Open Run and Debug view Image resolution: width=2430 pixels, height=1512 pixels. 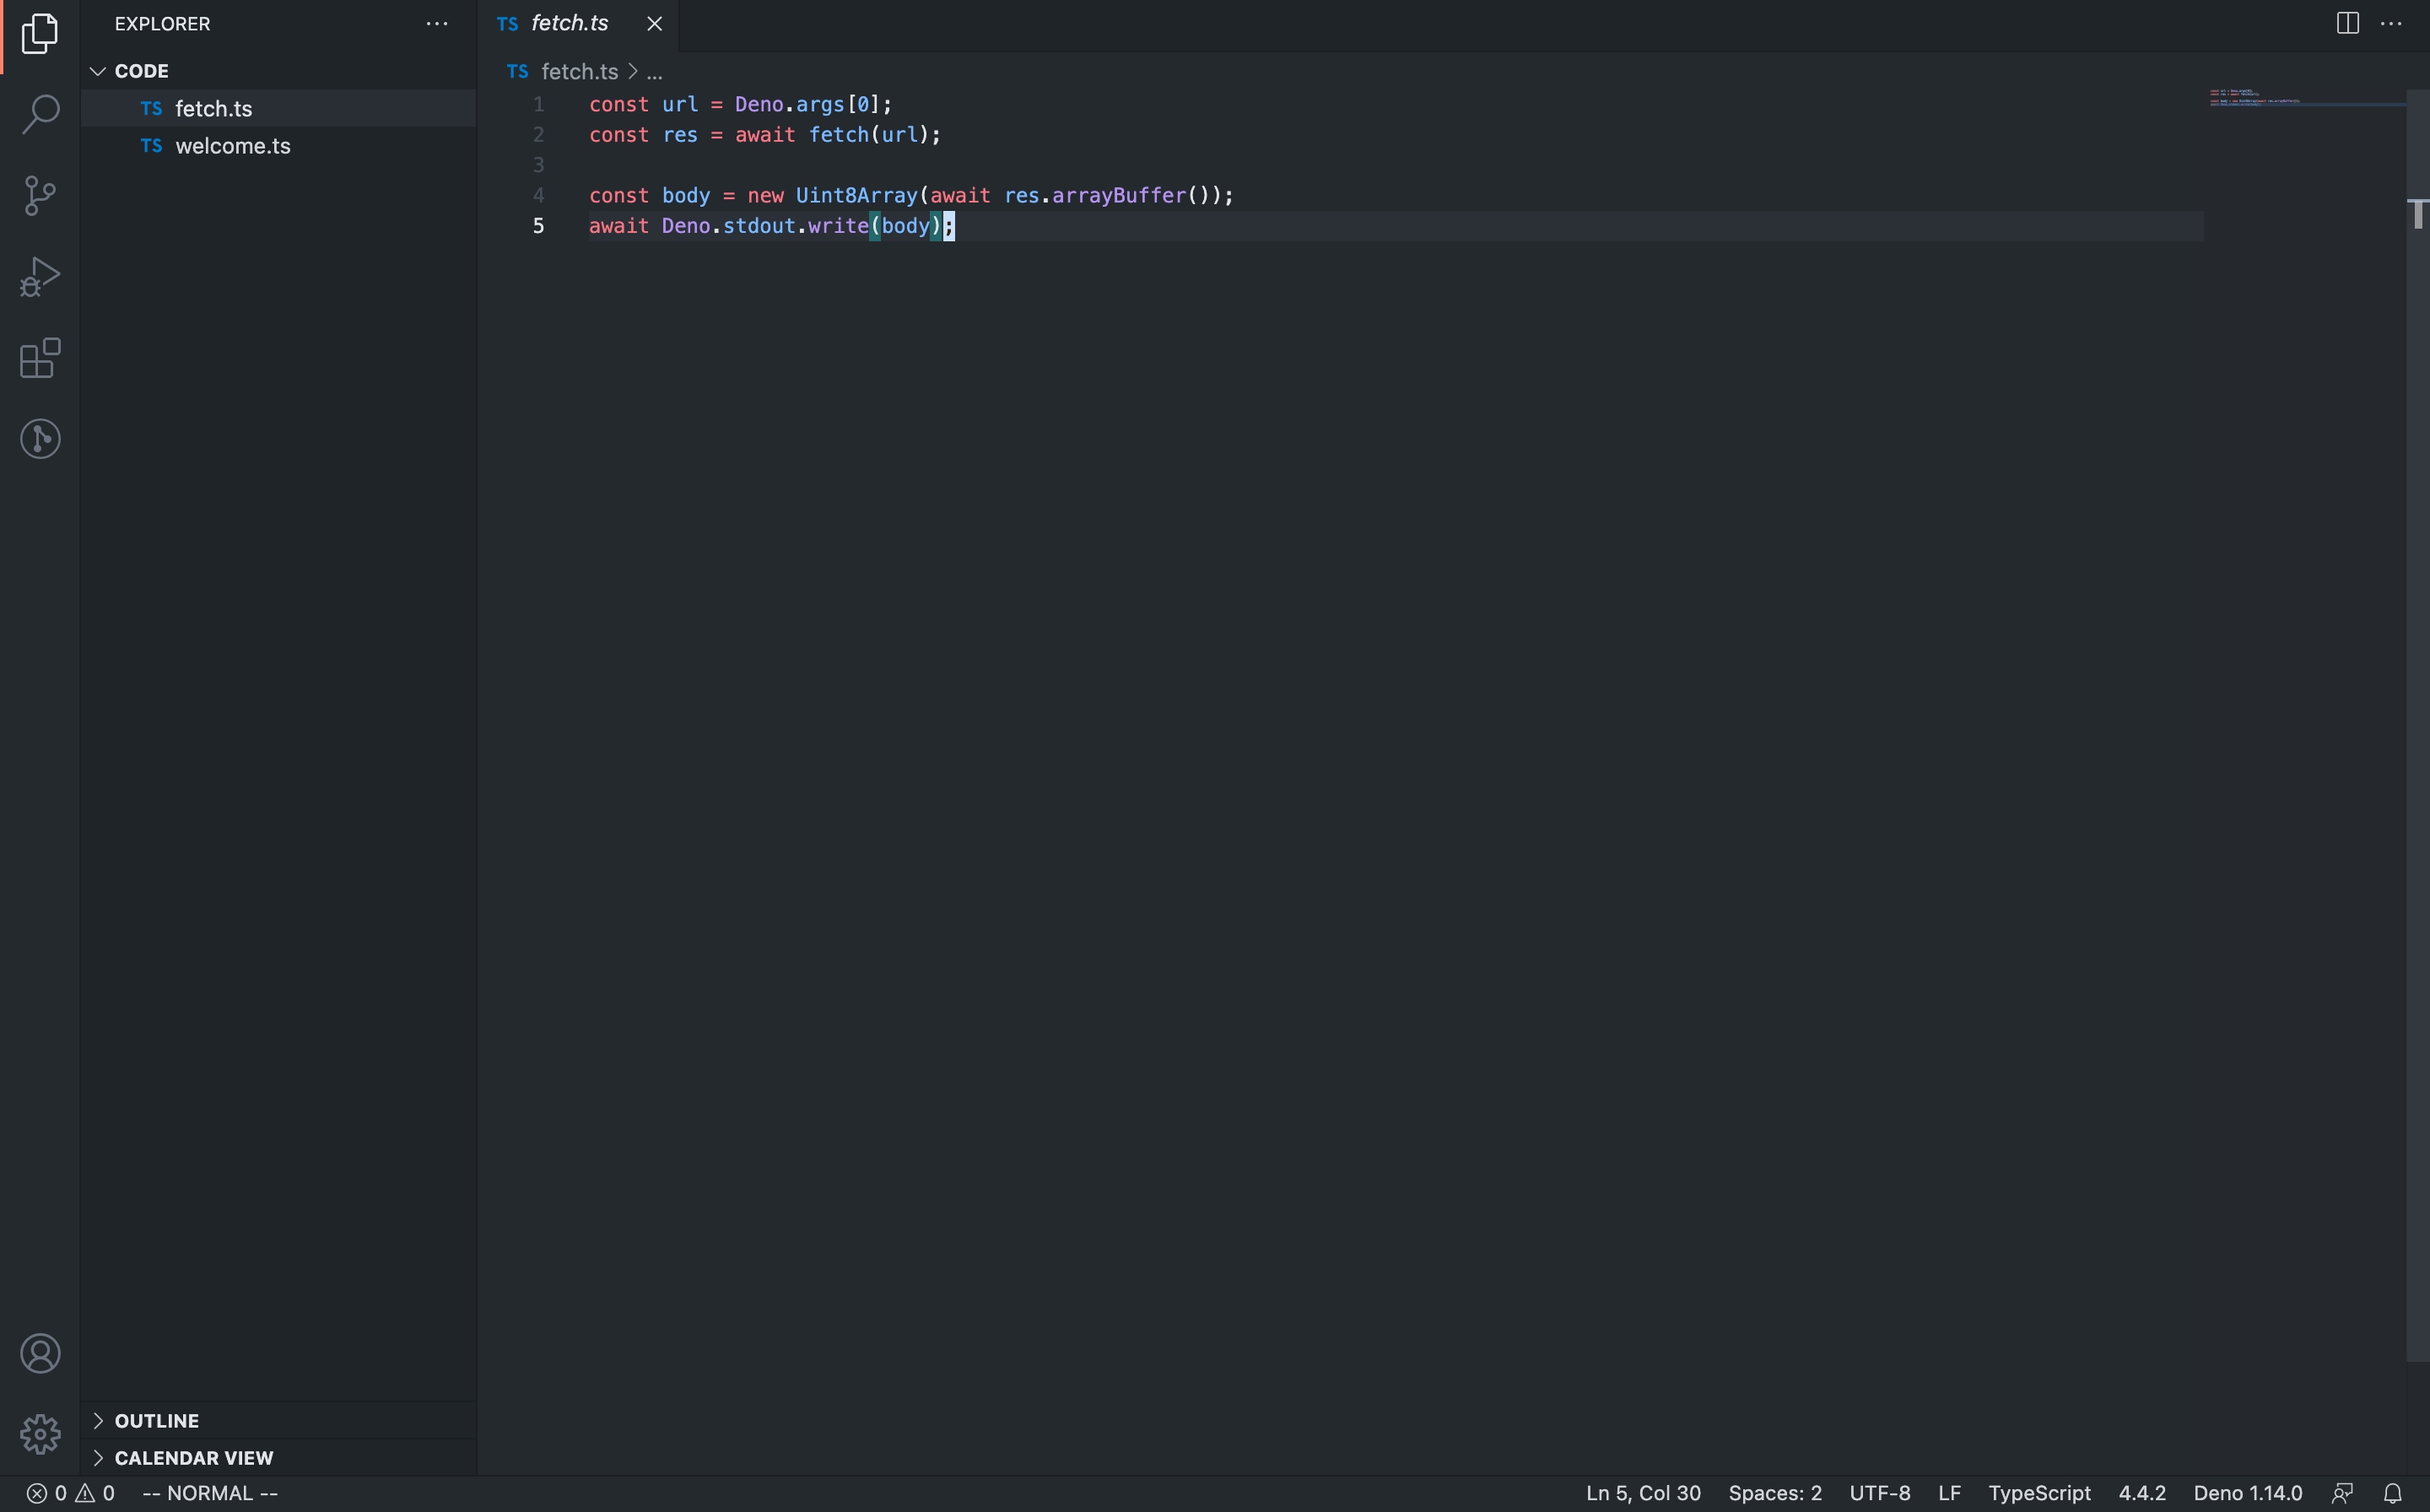(40, 277)
